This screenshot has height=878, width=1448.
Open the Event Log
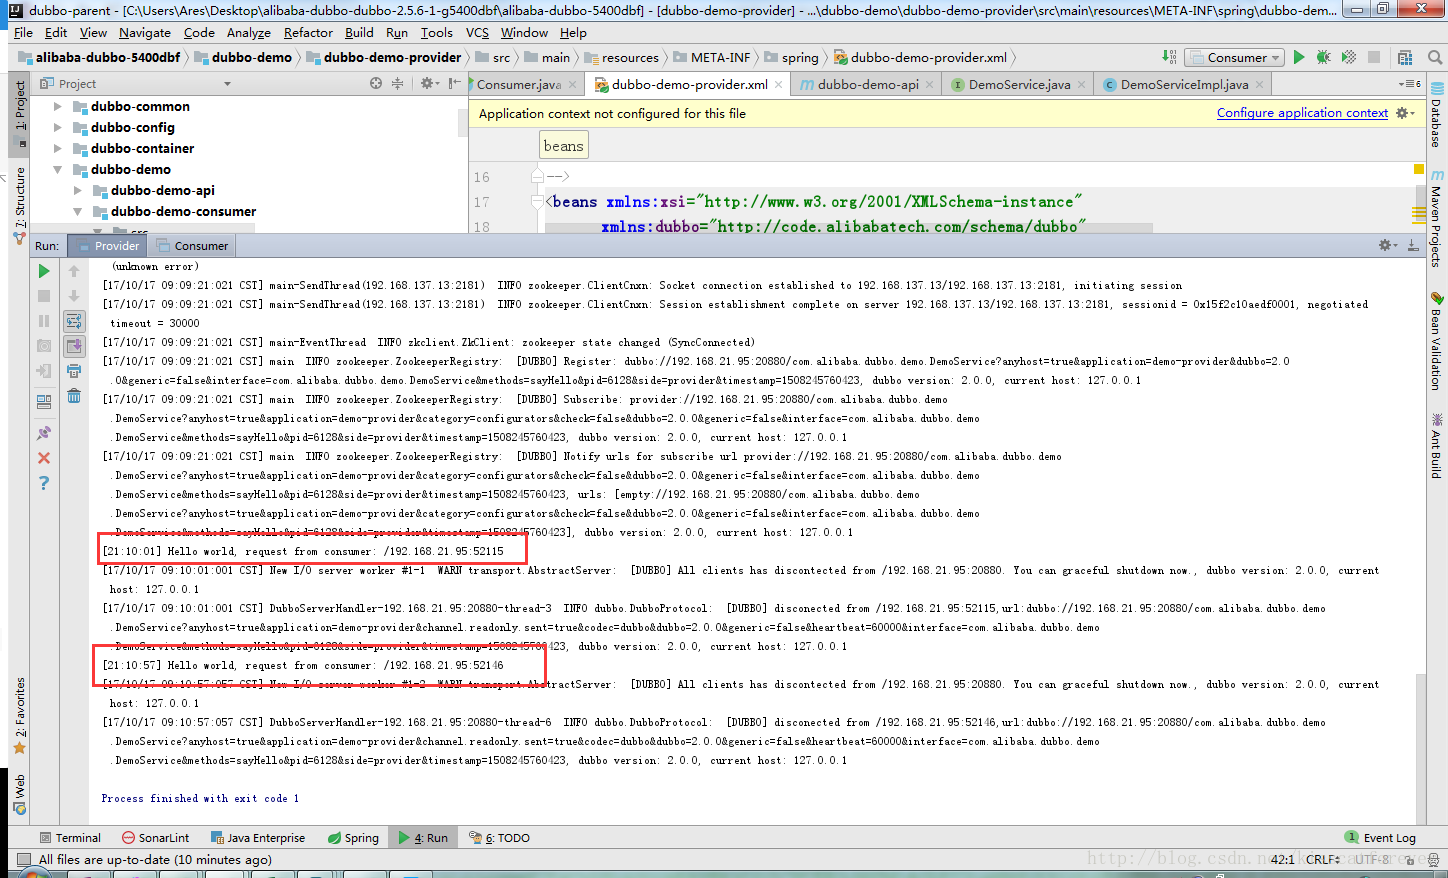pos(1380,838)
